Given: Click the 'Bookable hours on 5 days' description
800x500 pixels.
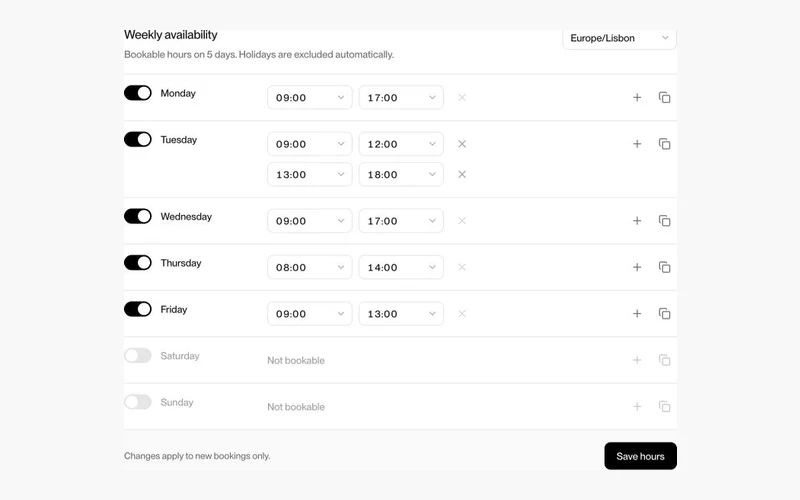Looking at the screenshot, I should (259, 55).
